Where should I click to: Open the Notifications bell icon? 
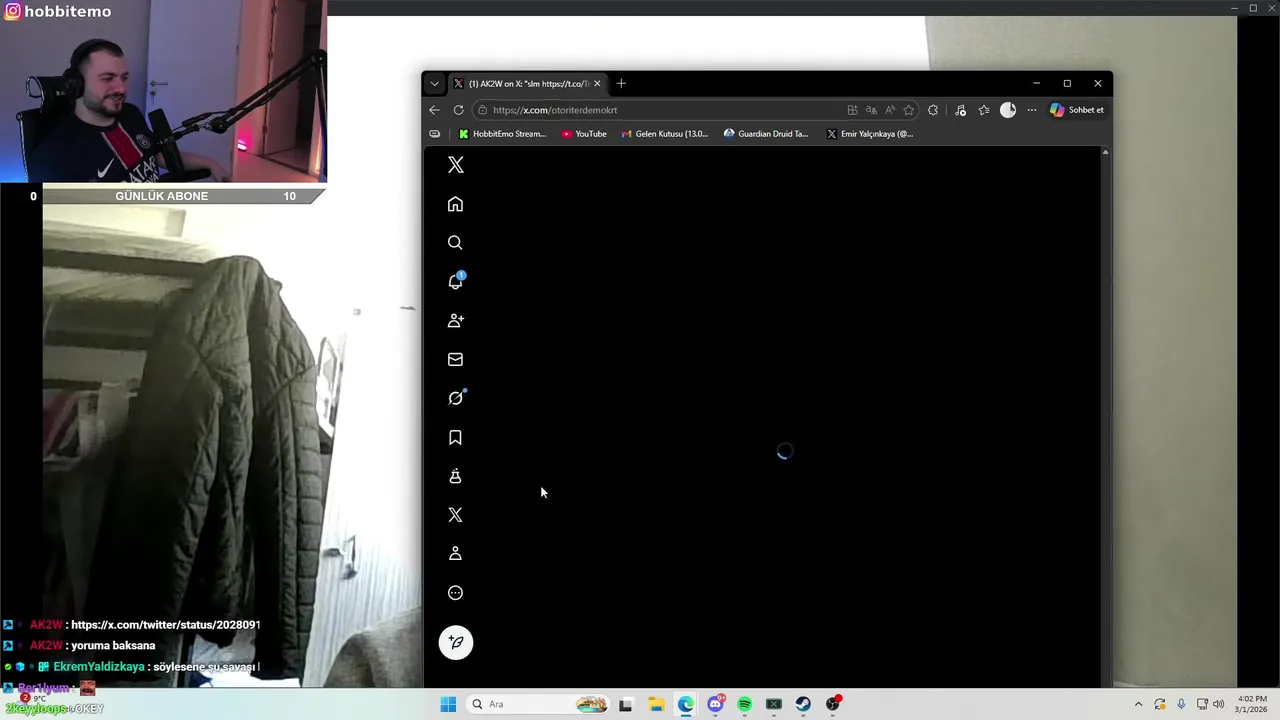(x=455, y=282)
